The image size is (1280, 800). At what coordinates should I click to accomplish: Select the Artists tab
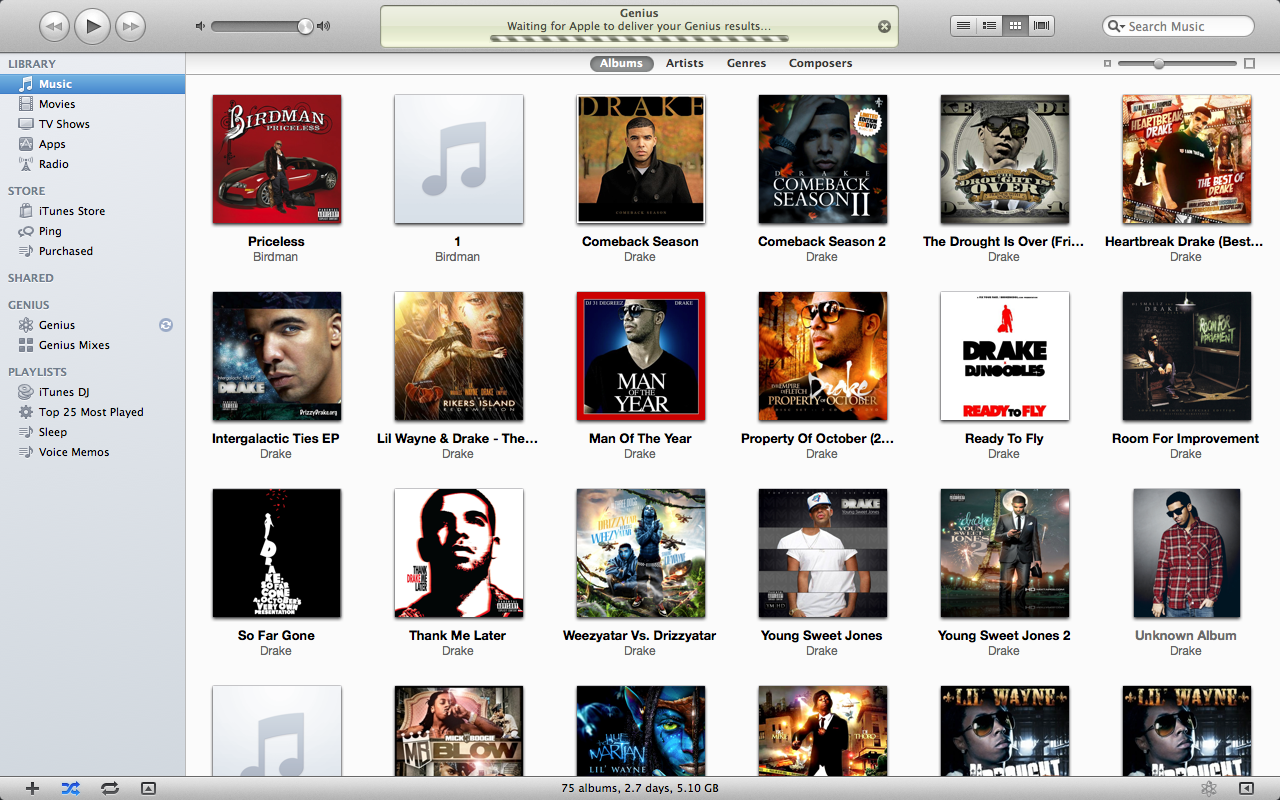pyautogui.click(x=685, y=63)
